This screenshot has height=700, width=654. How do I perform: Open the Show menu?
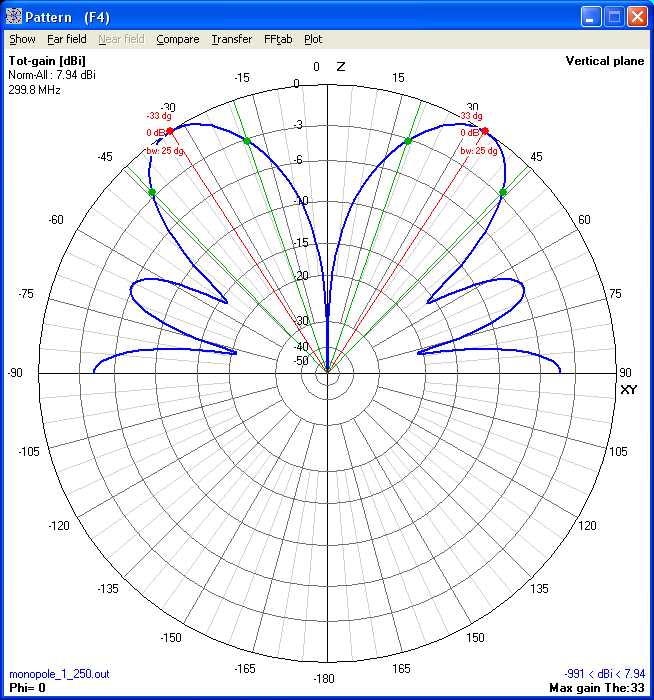(x=22, y=39)
